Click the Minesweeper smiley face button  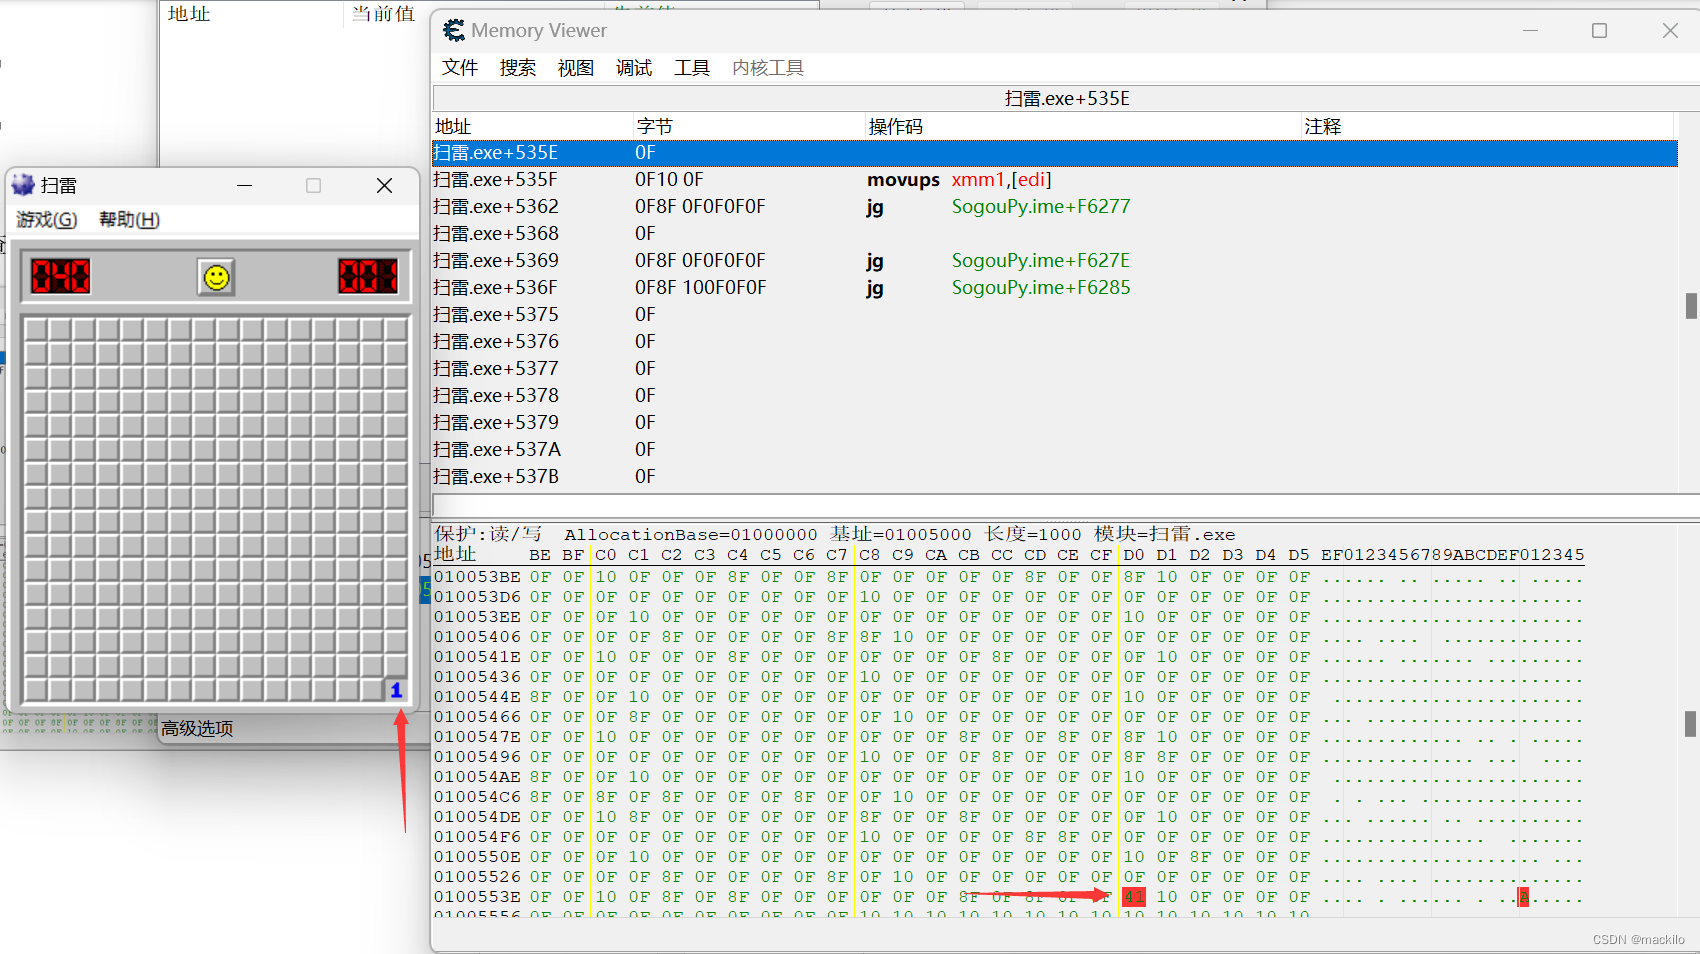point(216,277)
